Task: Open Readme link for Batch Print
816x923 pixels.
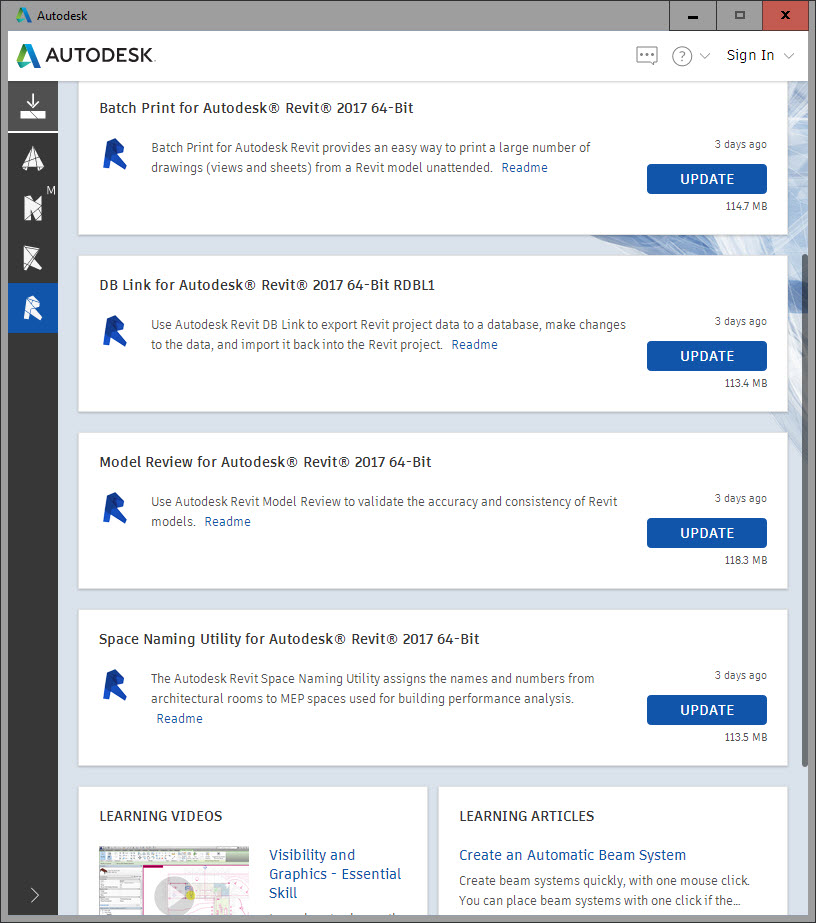Action: click(524, 168)
